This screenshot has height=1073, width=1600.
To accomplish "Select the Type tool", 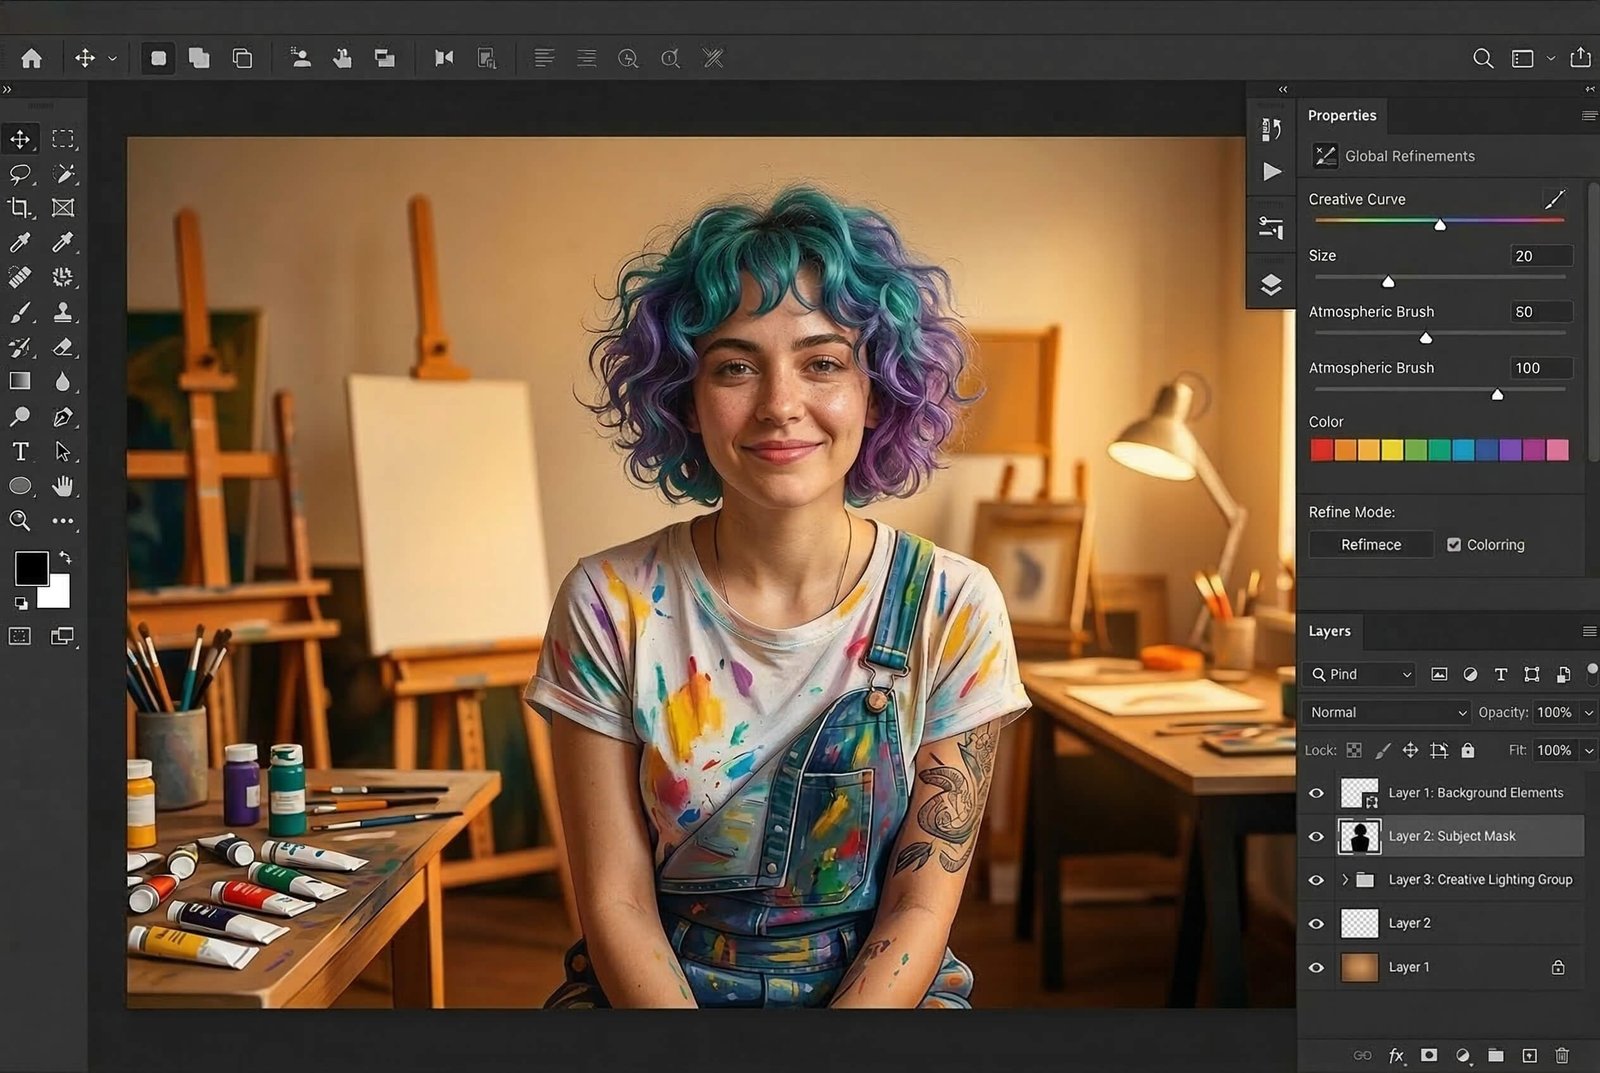I will tap(20, 452).
